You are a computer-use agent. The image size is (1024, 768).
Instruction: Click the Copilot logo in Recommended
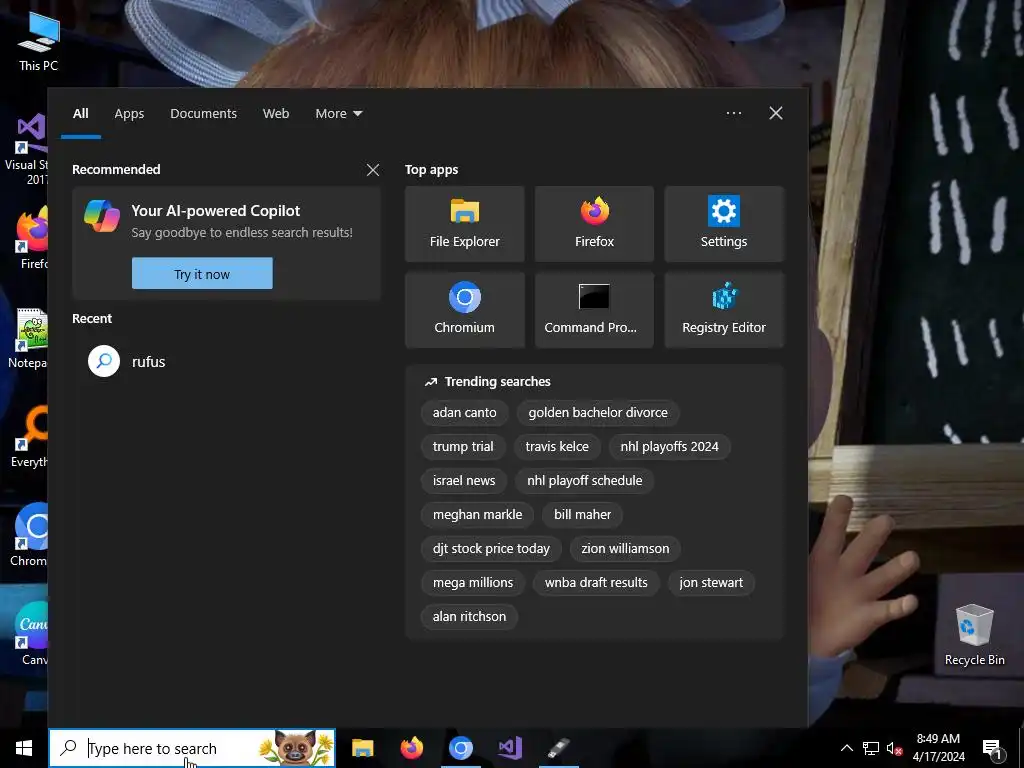(x=102, y=216)
